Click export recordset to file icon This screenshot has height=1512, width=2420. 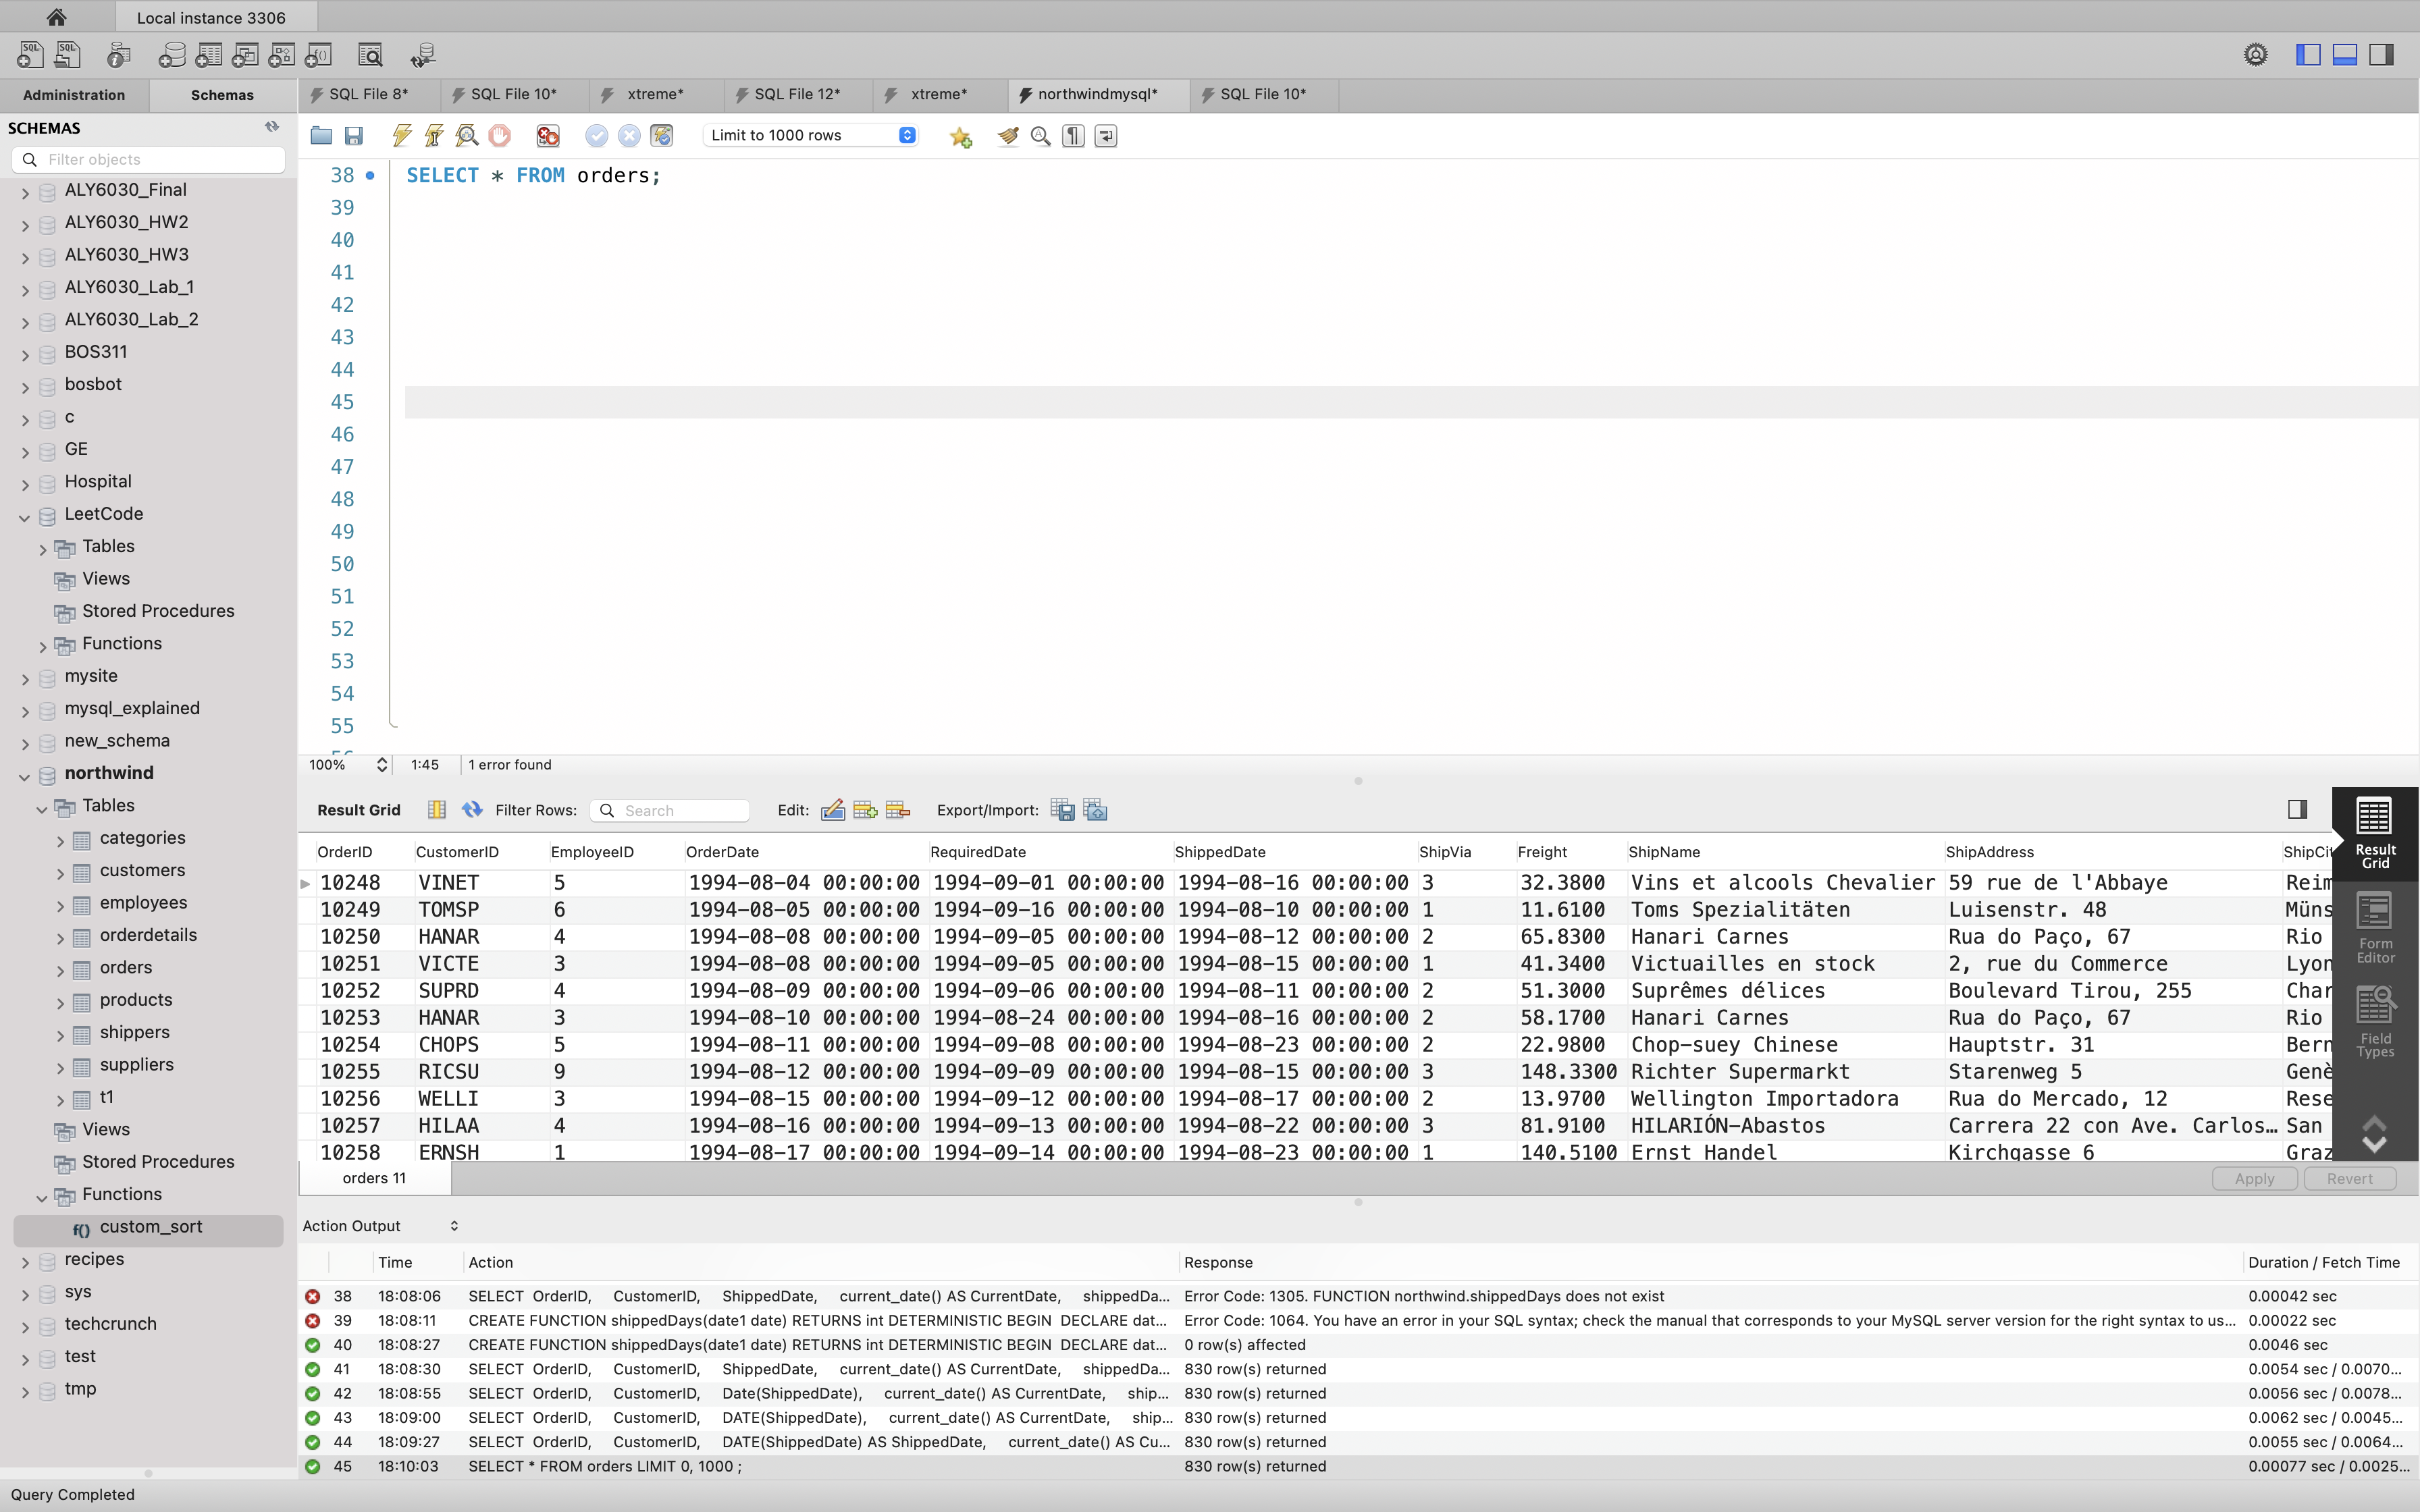click(x=1062, y=810)
